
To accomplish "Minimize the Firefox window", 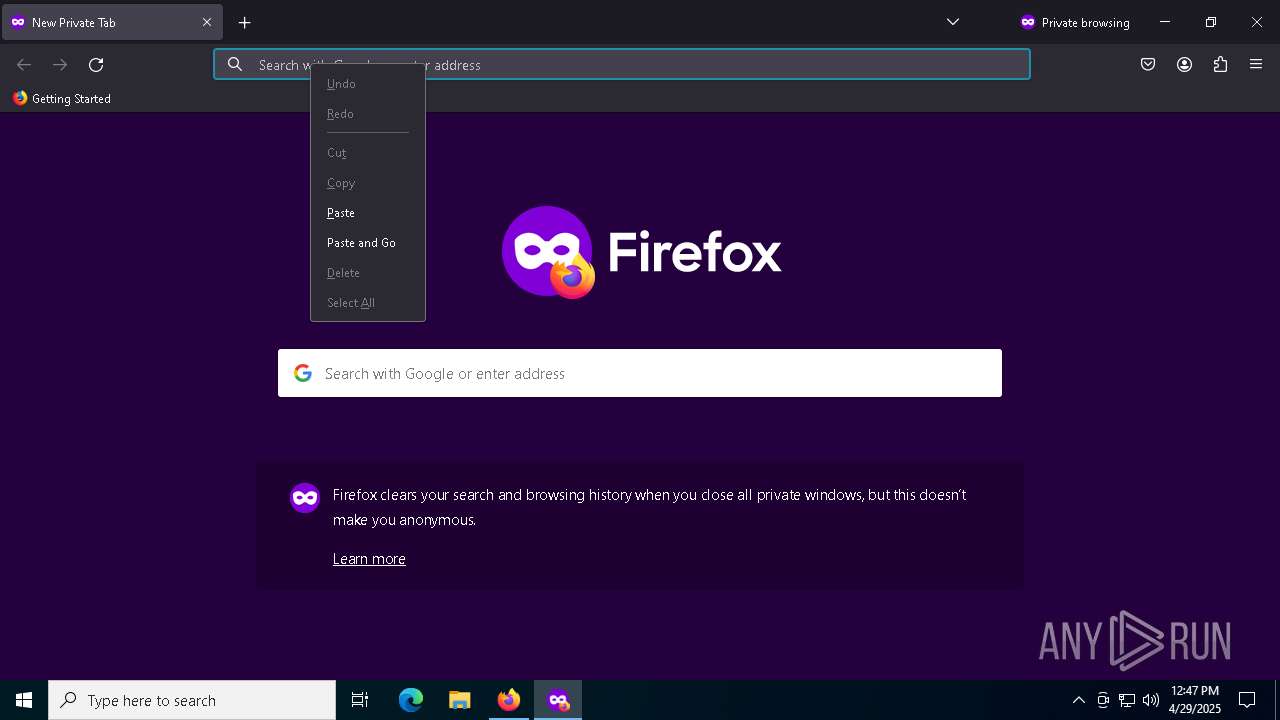I will click(x=1165, y=22).
